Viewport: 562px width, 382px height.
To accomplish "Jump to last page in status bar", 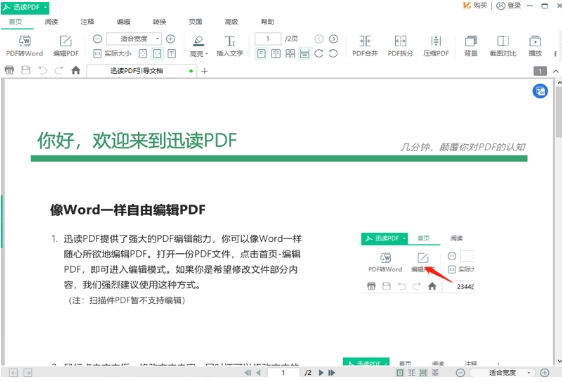I will coord(332,373).
